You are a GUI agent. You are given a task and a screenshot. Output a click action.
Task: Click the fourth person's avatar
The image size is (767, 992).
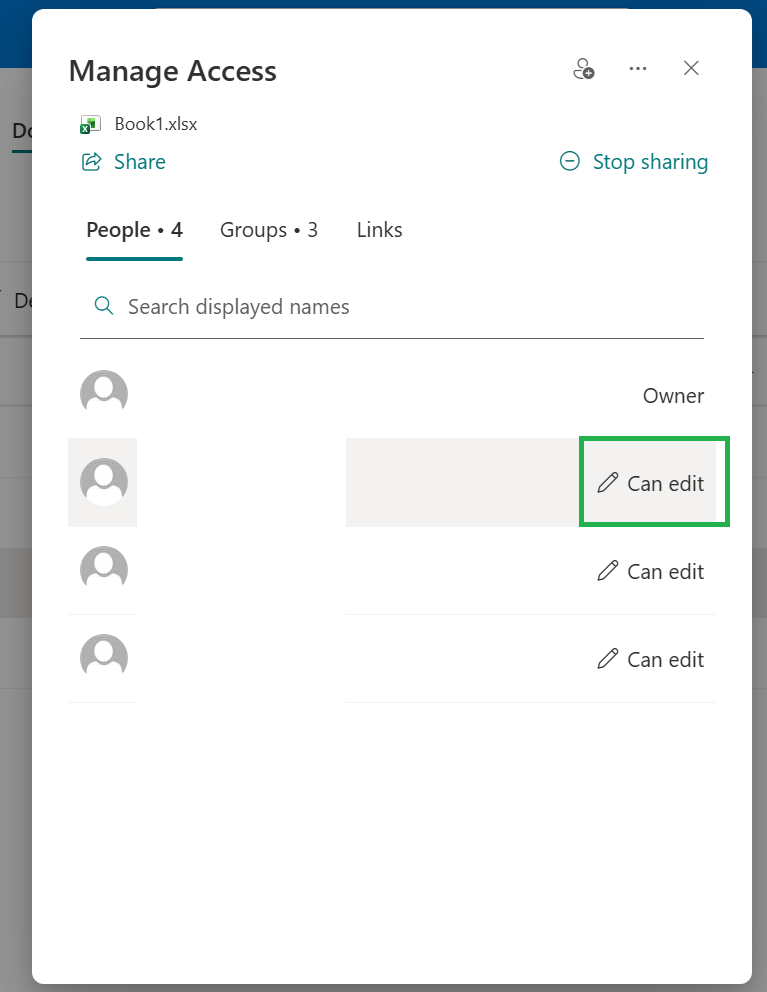coord(104,658)
